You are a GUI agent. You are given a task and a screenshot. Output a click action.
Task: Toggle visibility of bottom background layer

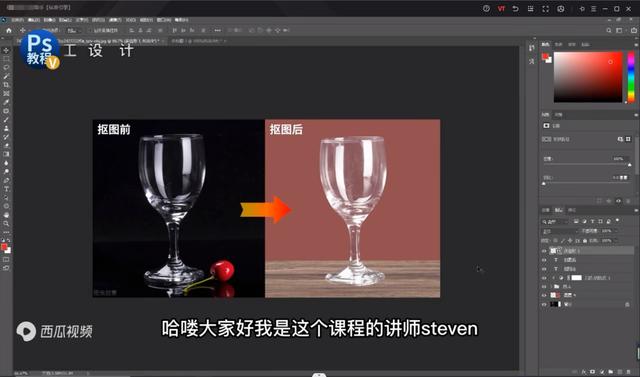pos(544,304)
